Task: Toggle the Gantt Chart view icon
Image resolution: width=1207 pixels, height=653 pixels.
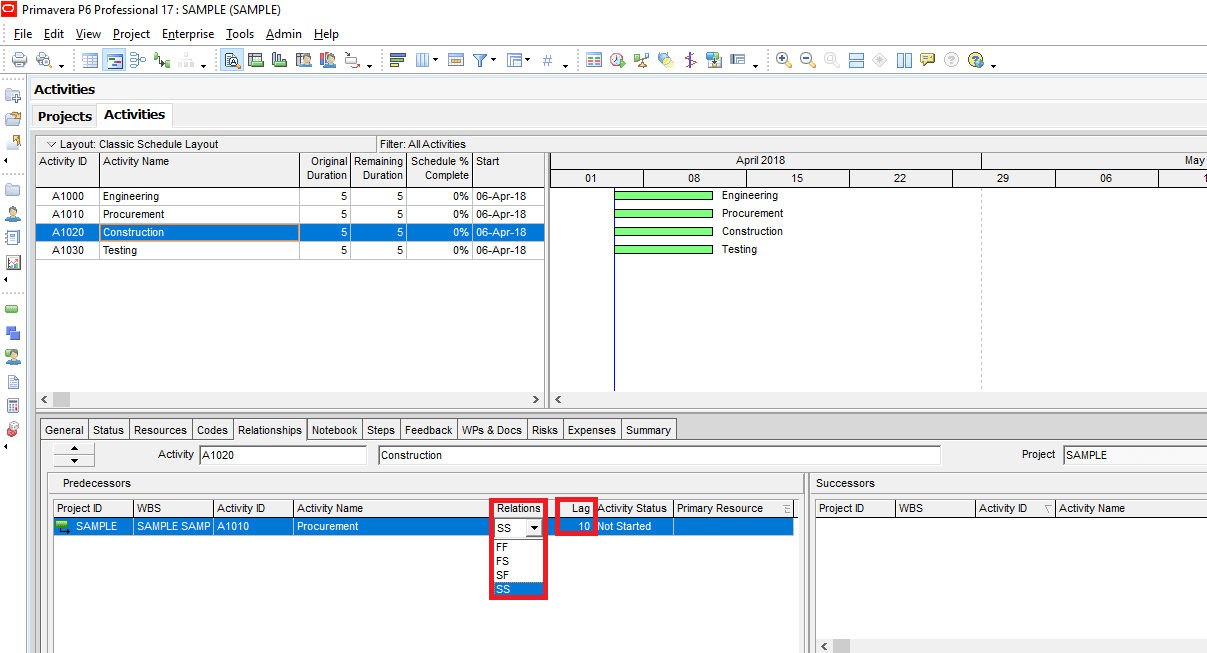Action: point(114,60)
